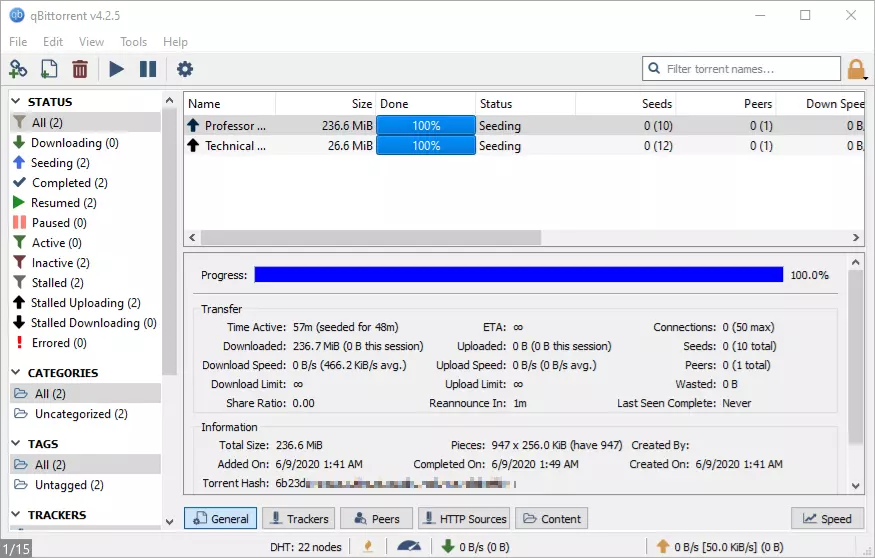Screen dimensions: 875x558
Task: Click the Delete torrent trash icon
Action: (80, 69)
